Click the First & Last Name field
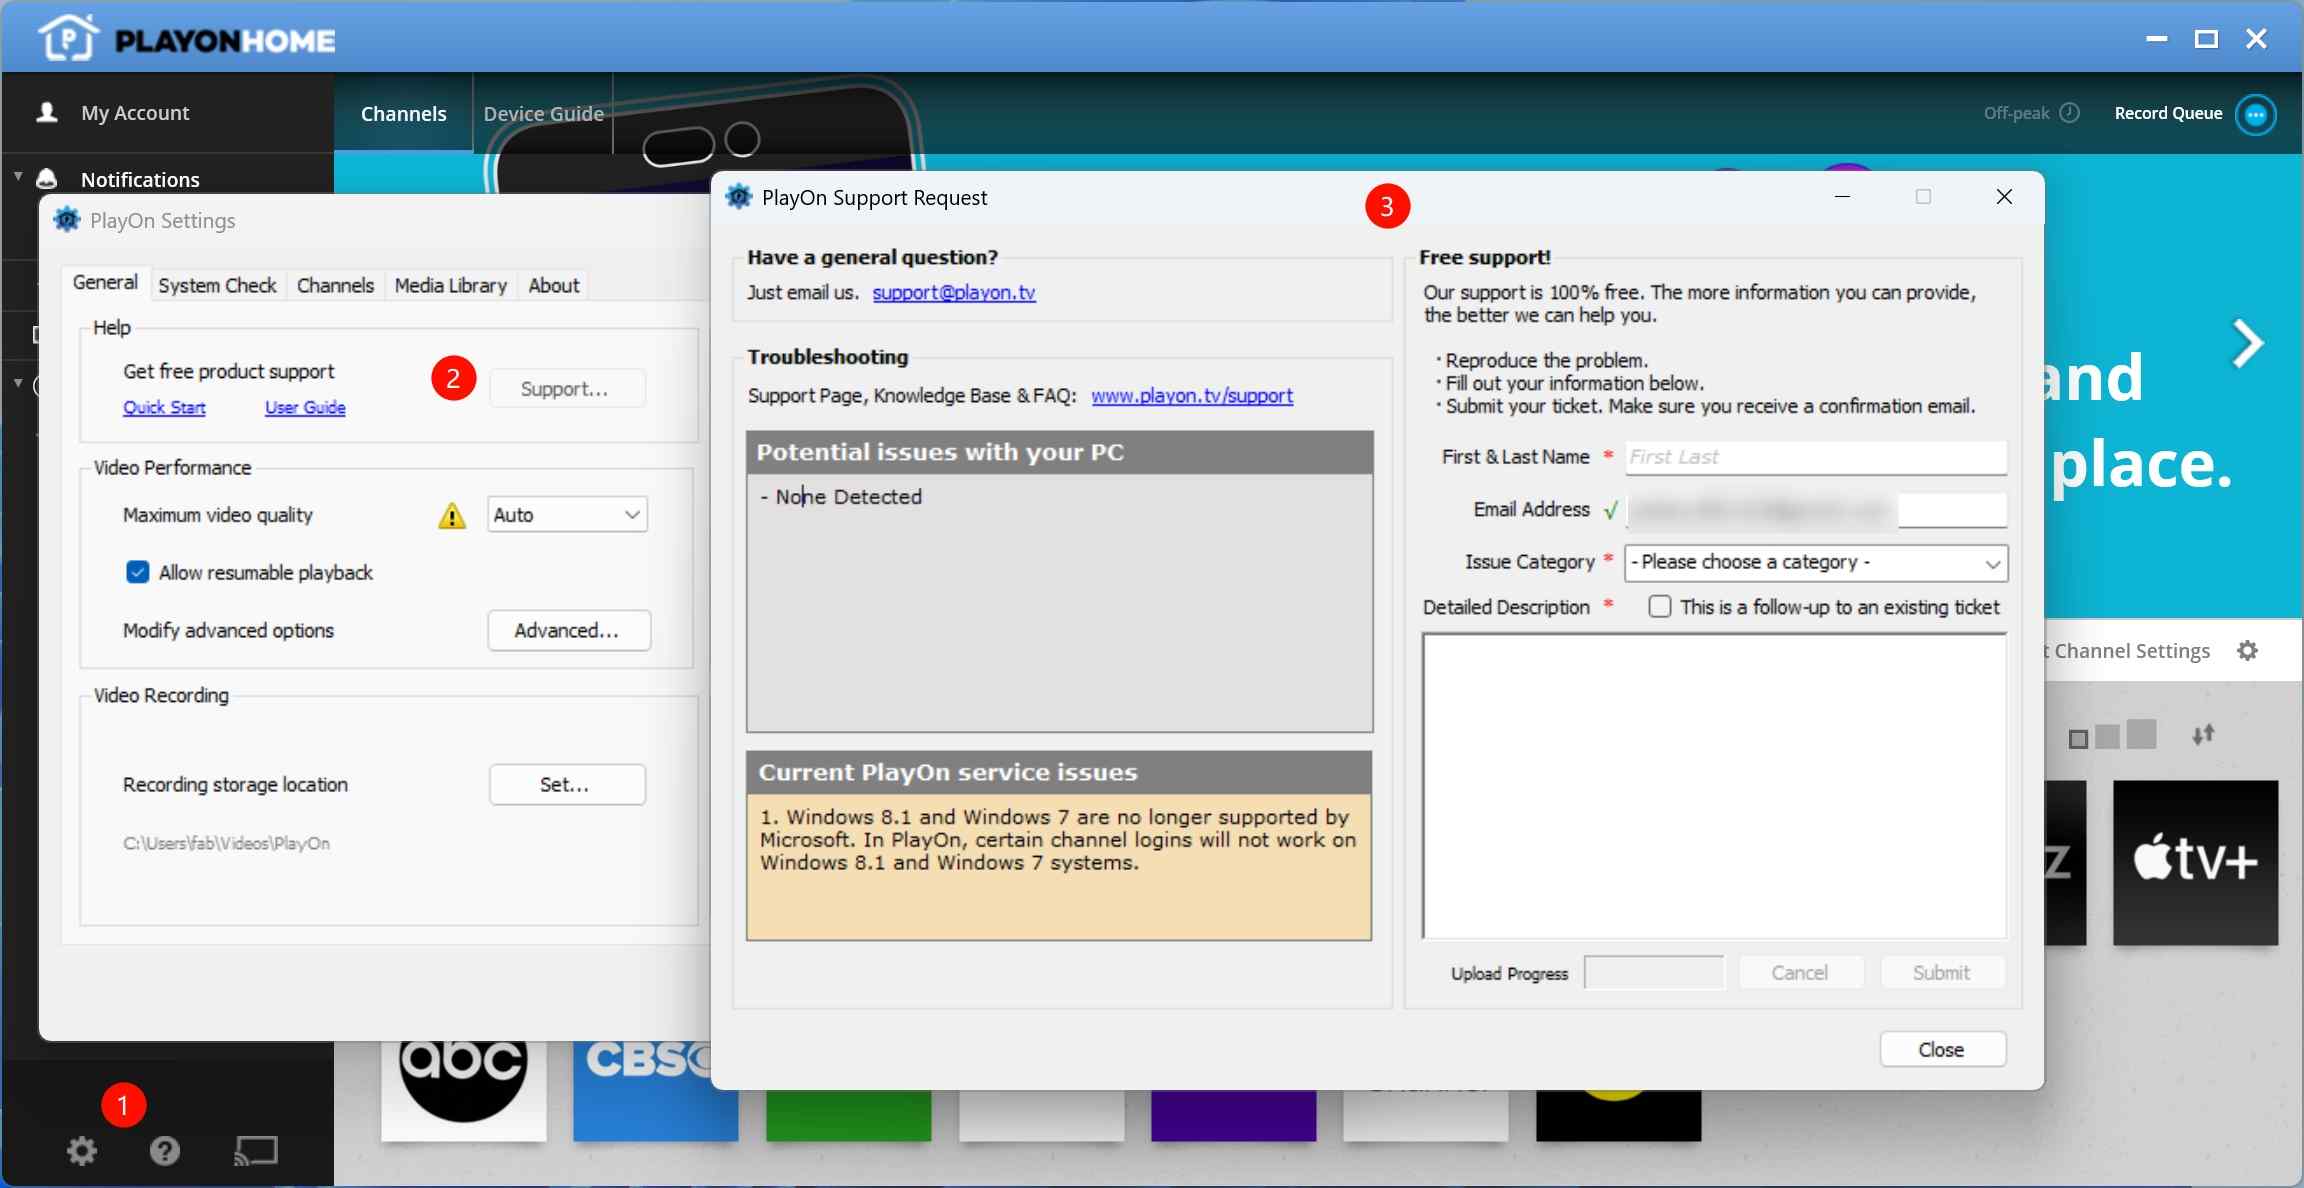 (x=1814, y=457)
